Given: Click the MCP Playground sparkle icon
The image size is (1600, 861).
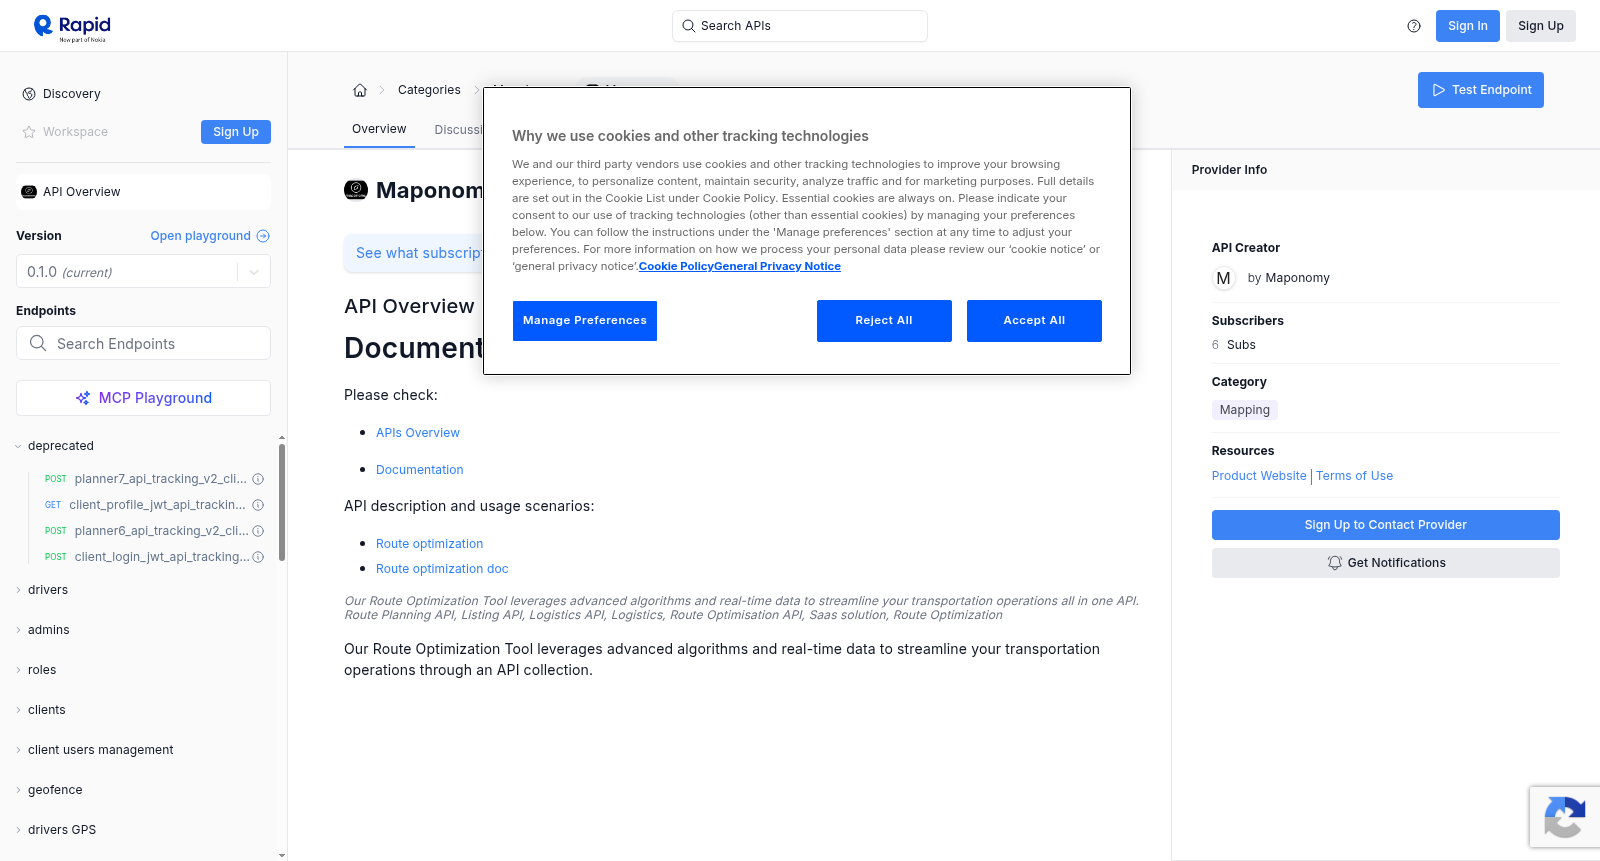Looking at the screenshot, I should (x=83, y=398).
